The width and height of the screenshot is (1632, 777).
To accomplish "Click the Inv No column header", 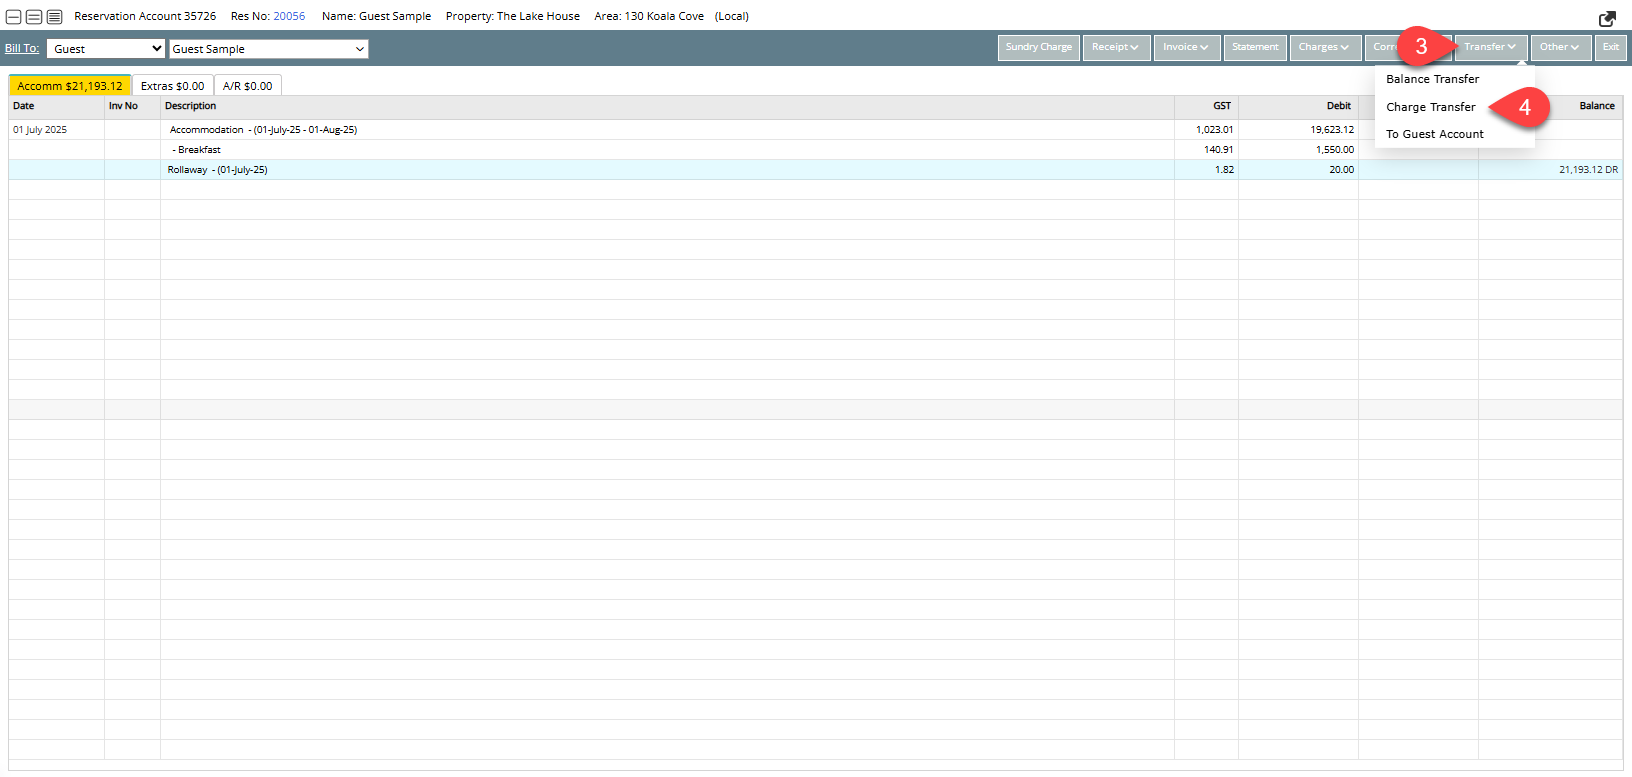I will coord(132,106).
